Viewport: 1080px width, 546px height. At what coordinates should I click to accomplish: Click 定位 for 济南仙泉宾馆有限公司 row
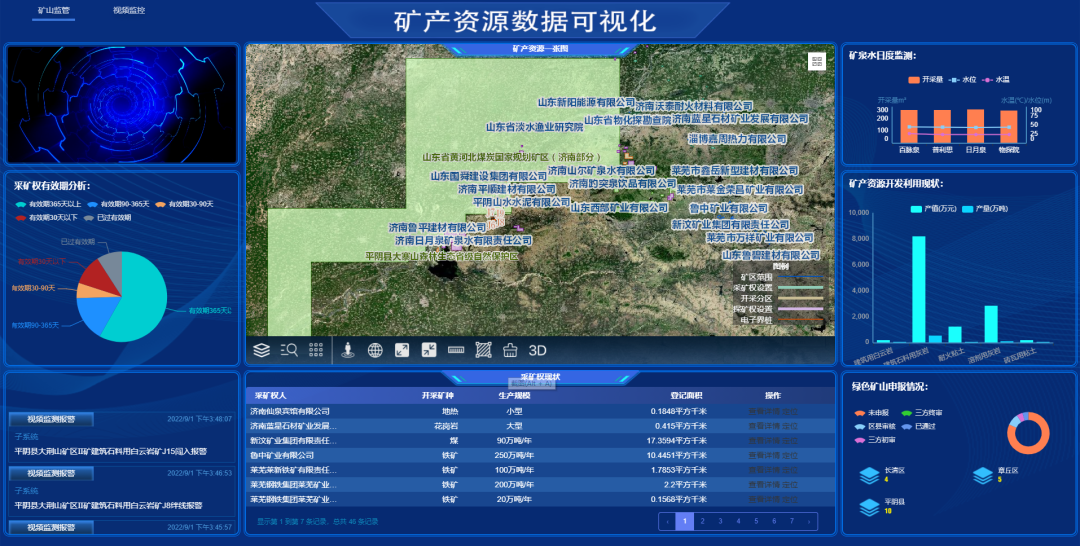coord(790,412)
